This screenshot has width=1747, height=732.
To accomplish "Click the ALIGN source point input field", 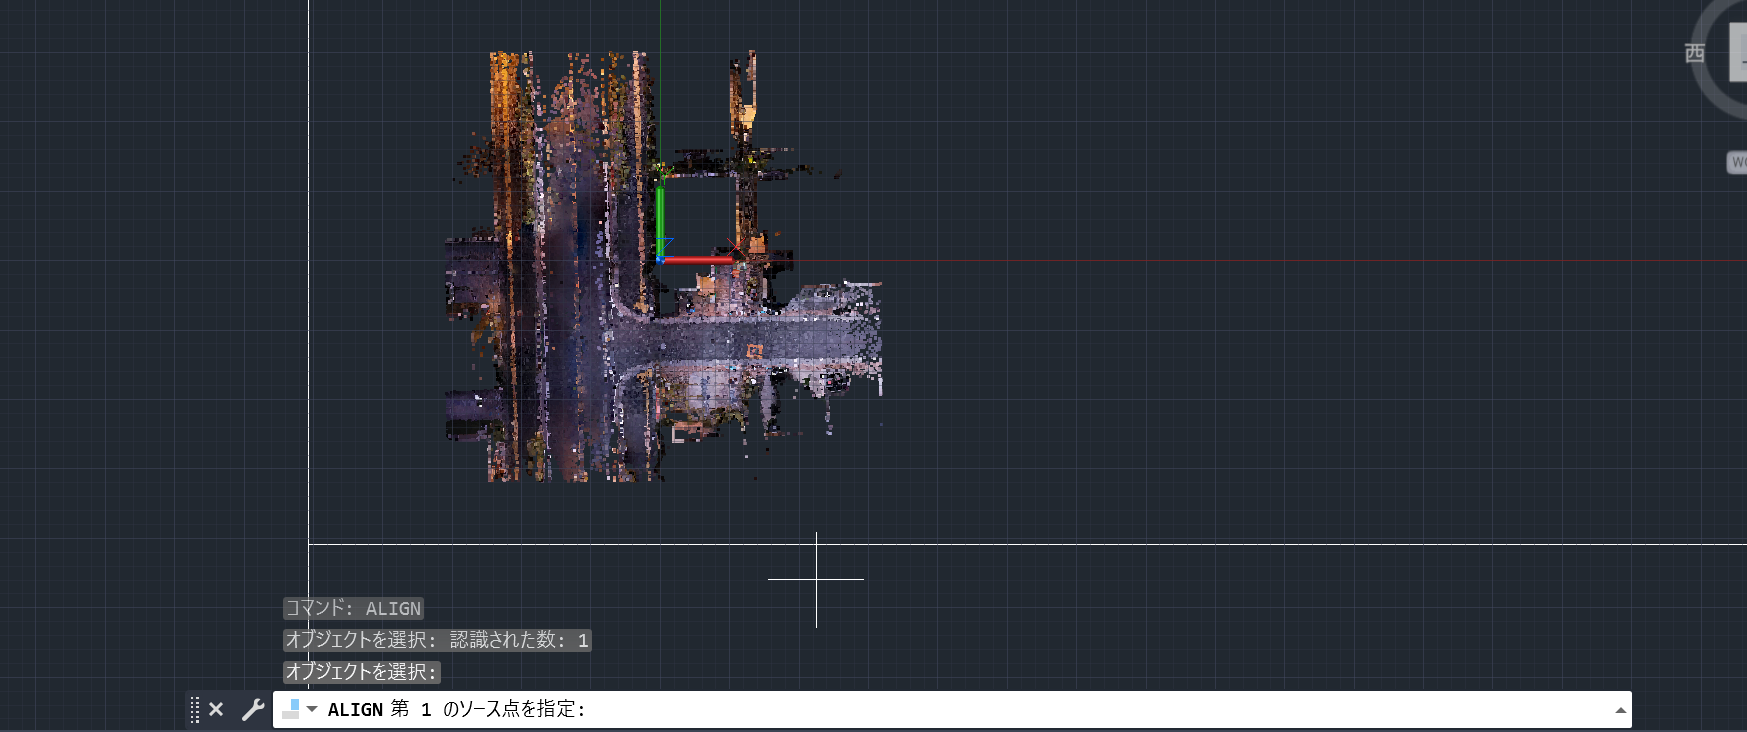I will (x=1000, y=709).
